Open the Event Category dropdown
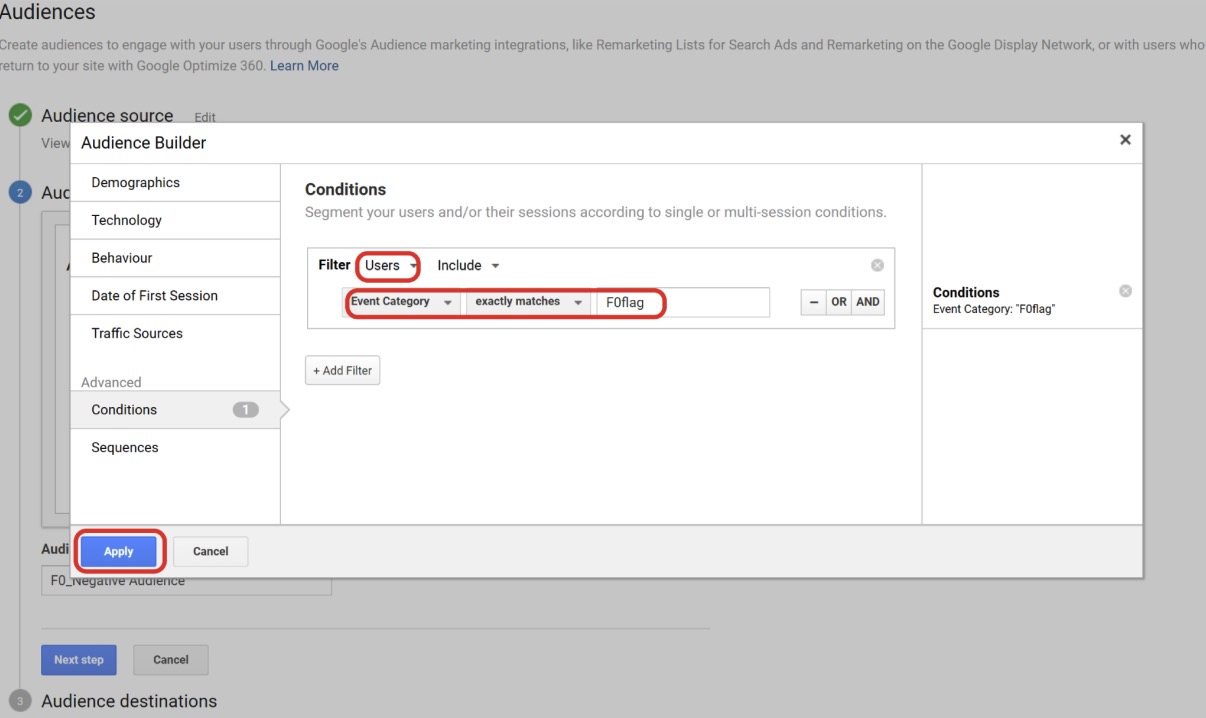Viewport: 1206px width, 718px height. [401, 302]
